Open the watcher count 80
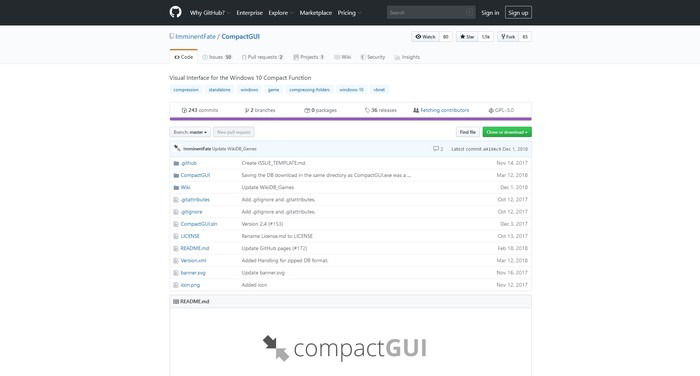The width and height of the screenshot is (700, 376). point(446,37)
